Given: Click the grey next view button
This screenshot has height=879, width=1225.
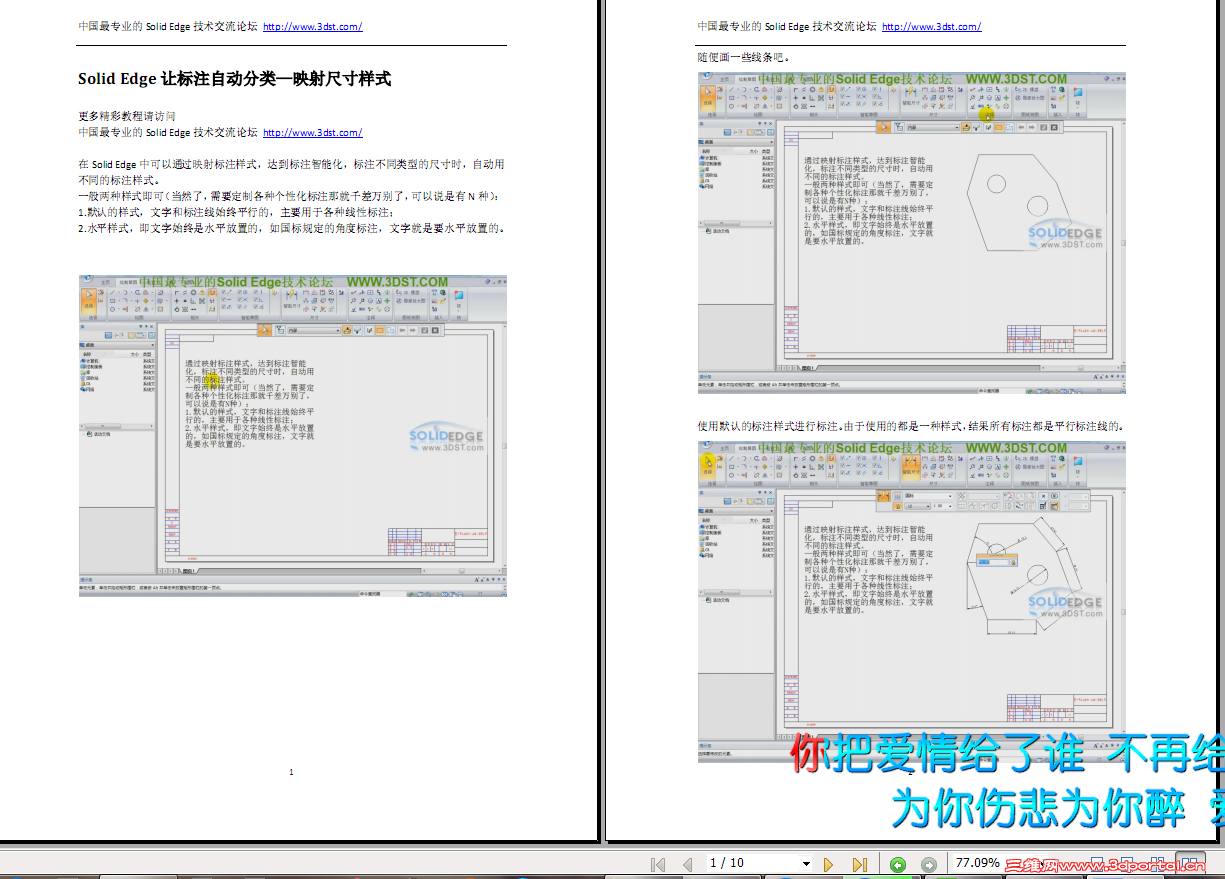Looking at the screenshot, I should point(929,864).
